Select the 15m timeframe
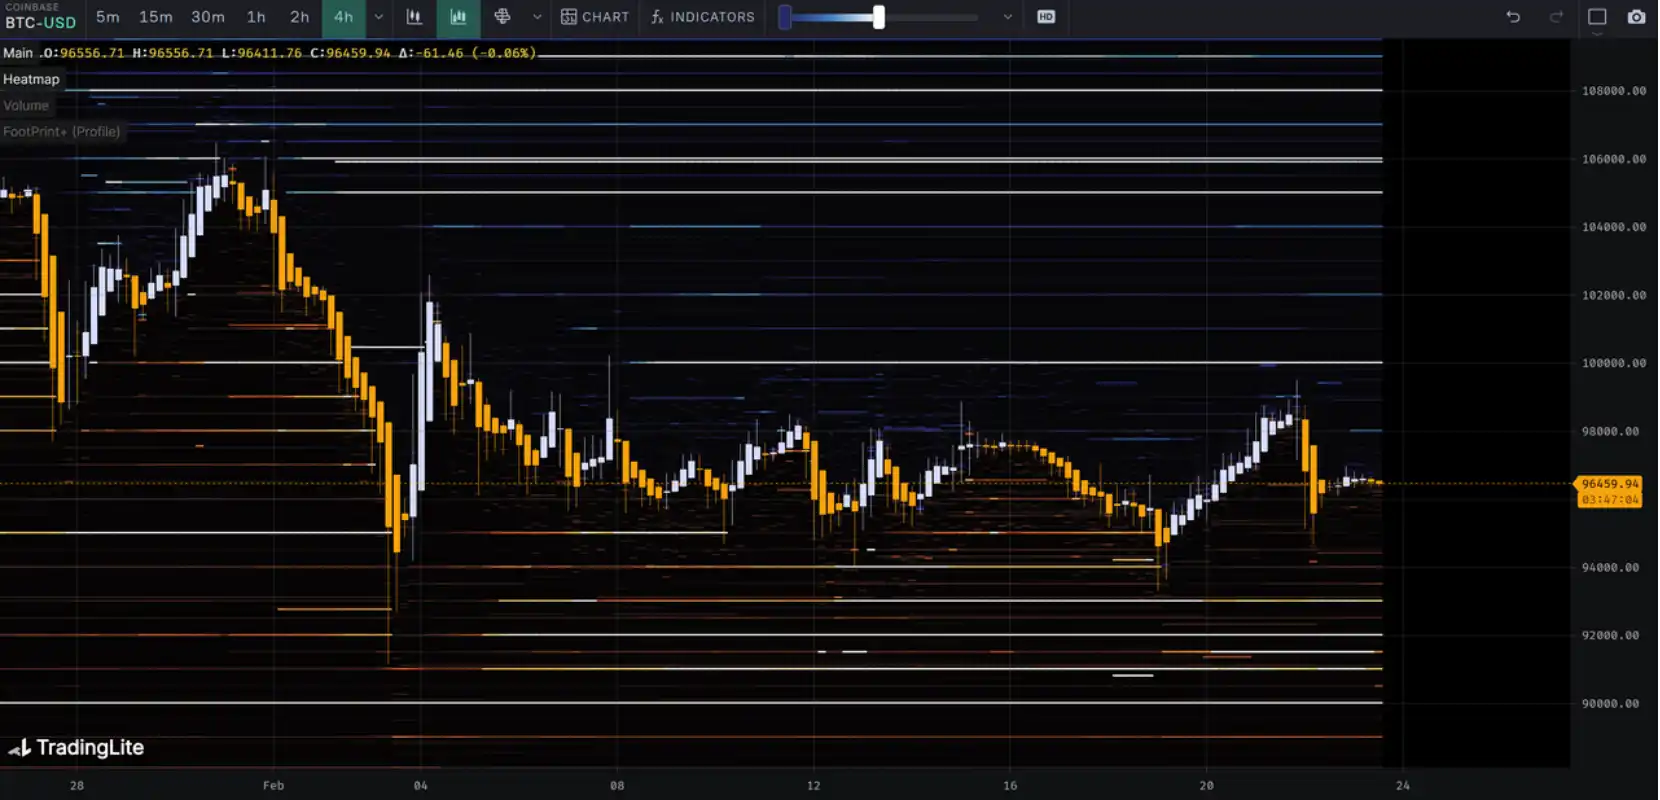 155,17
